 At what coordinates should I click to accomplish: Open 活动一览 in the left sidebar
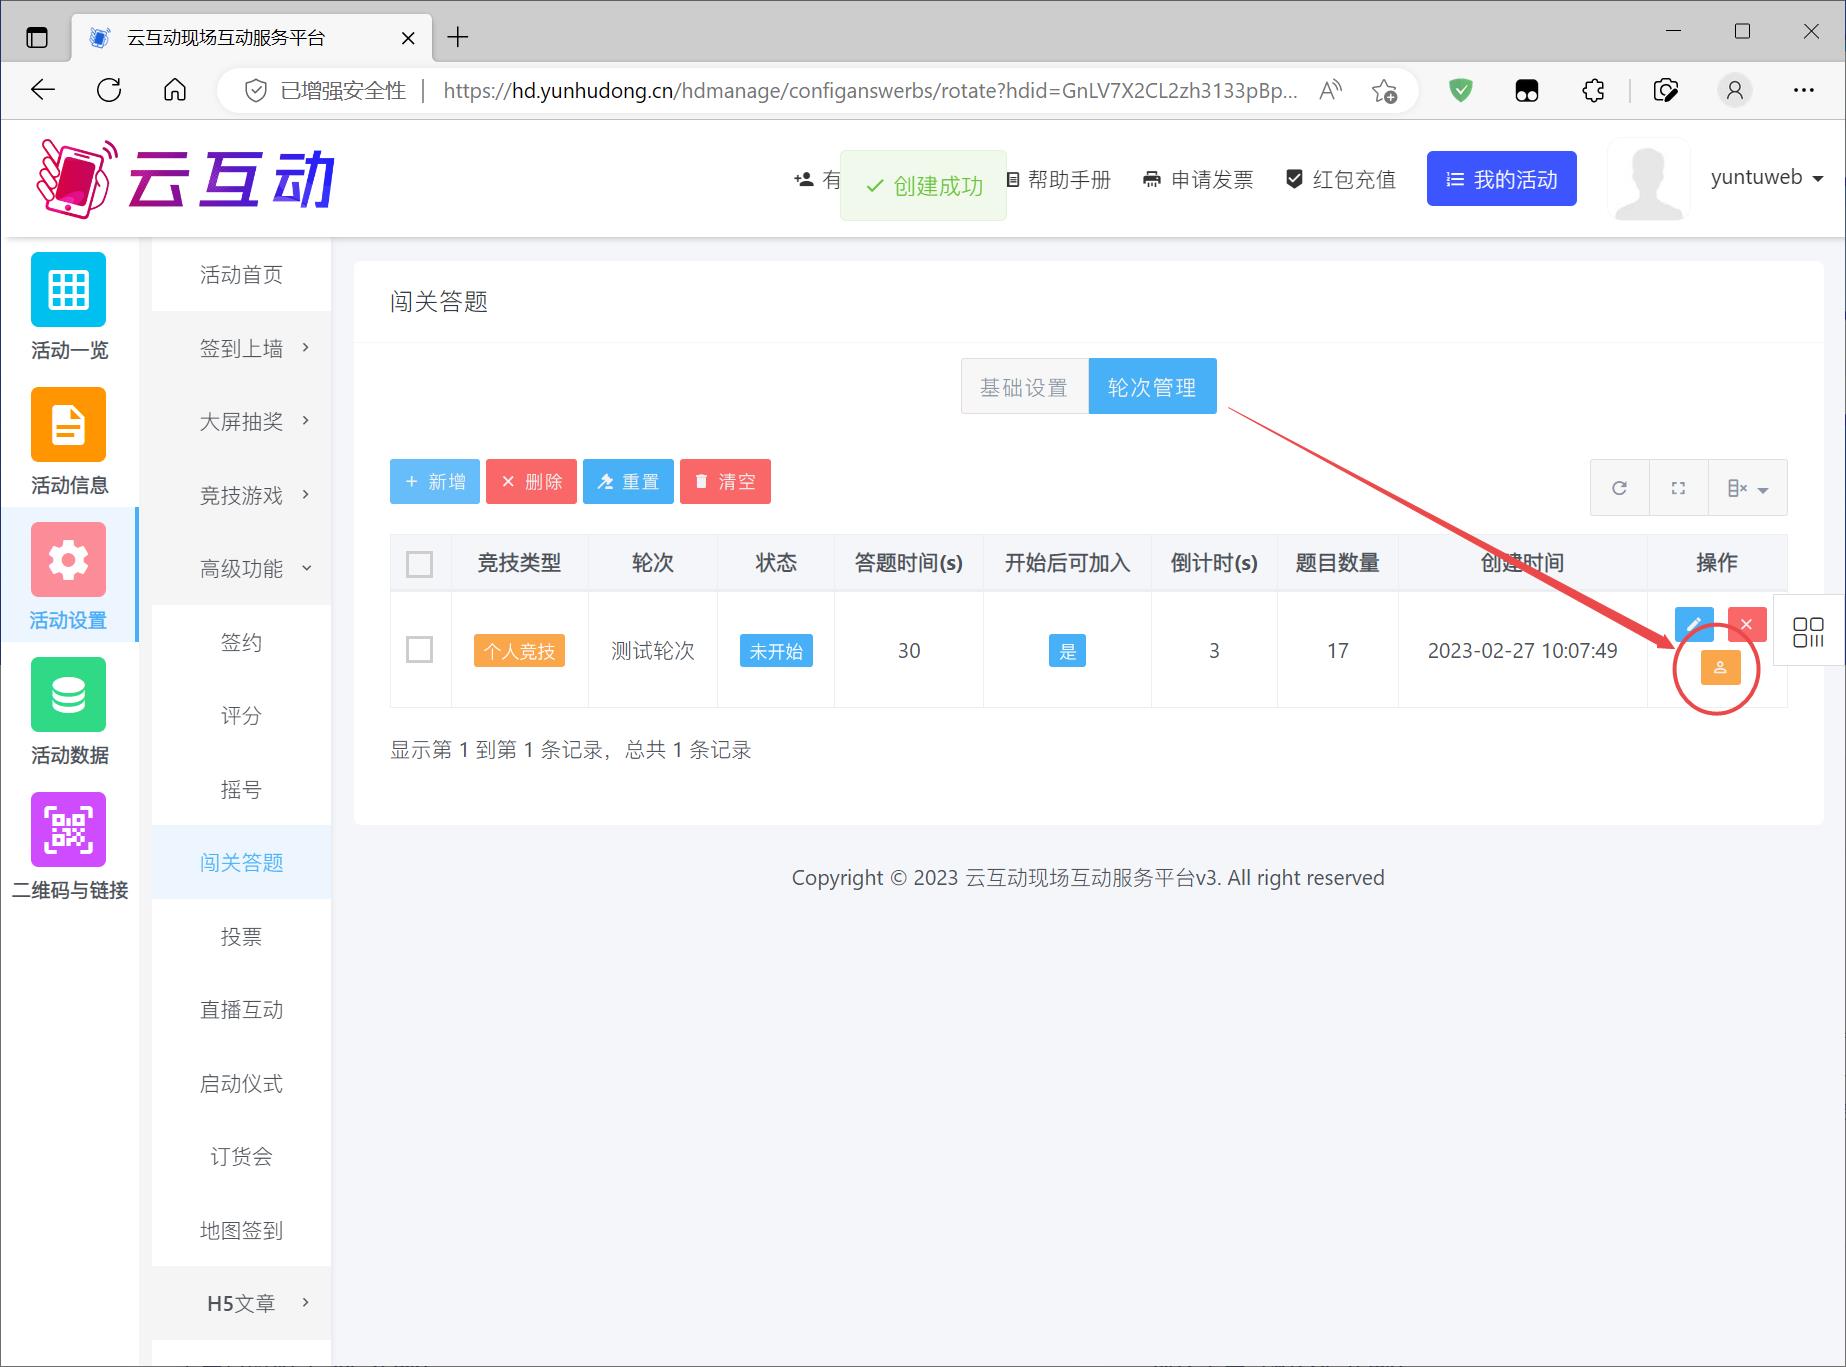tap(68, 306)
